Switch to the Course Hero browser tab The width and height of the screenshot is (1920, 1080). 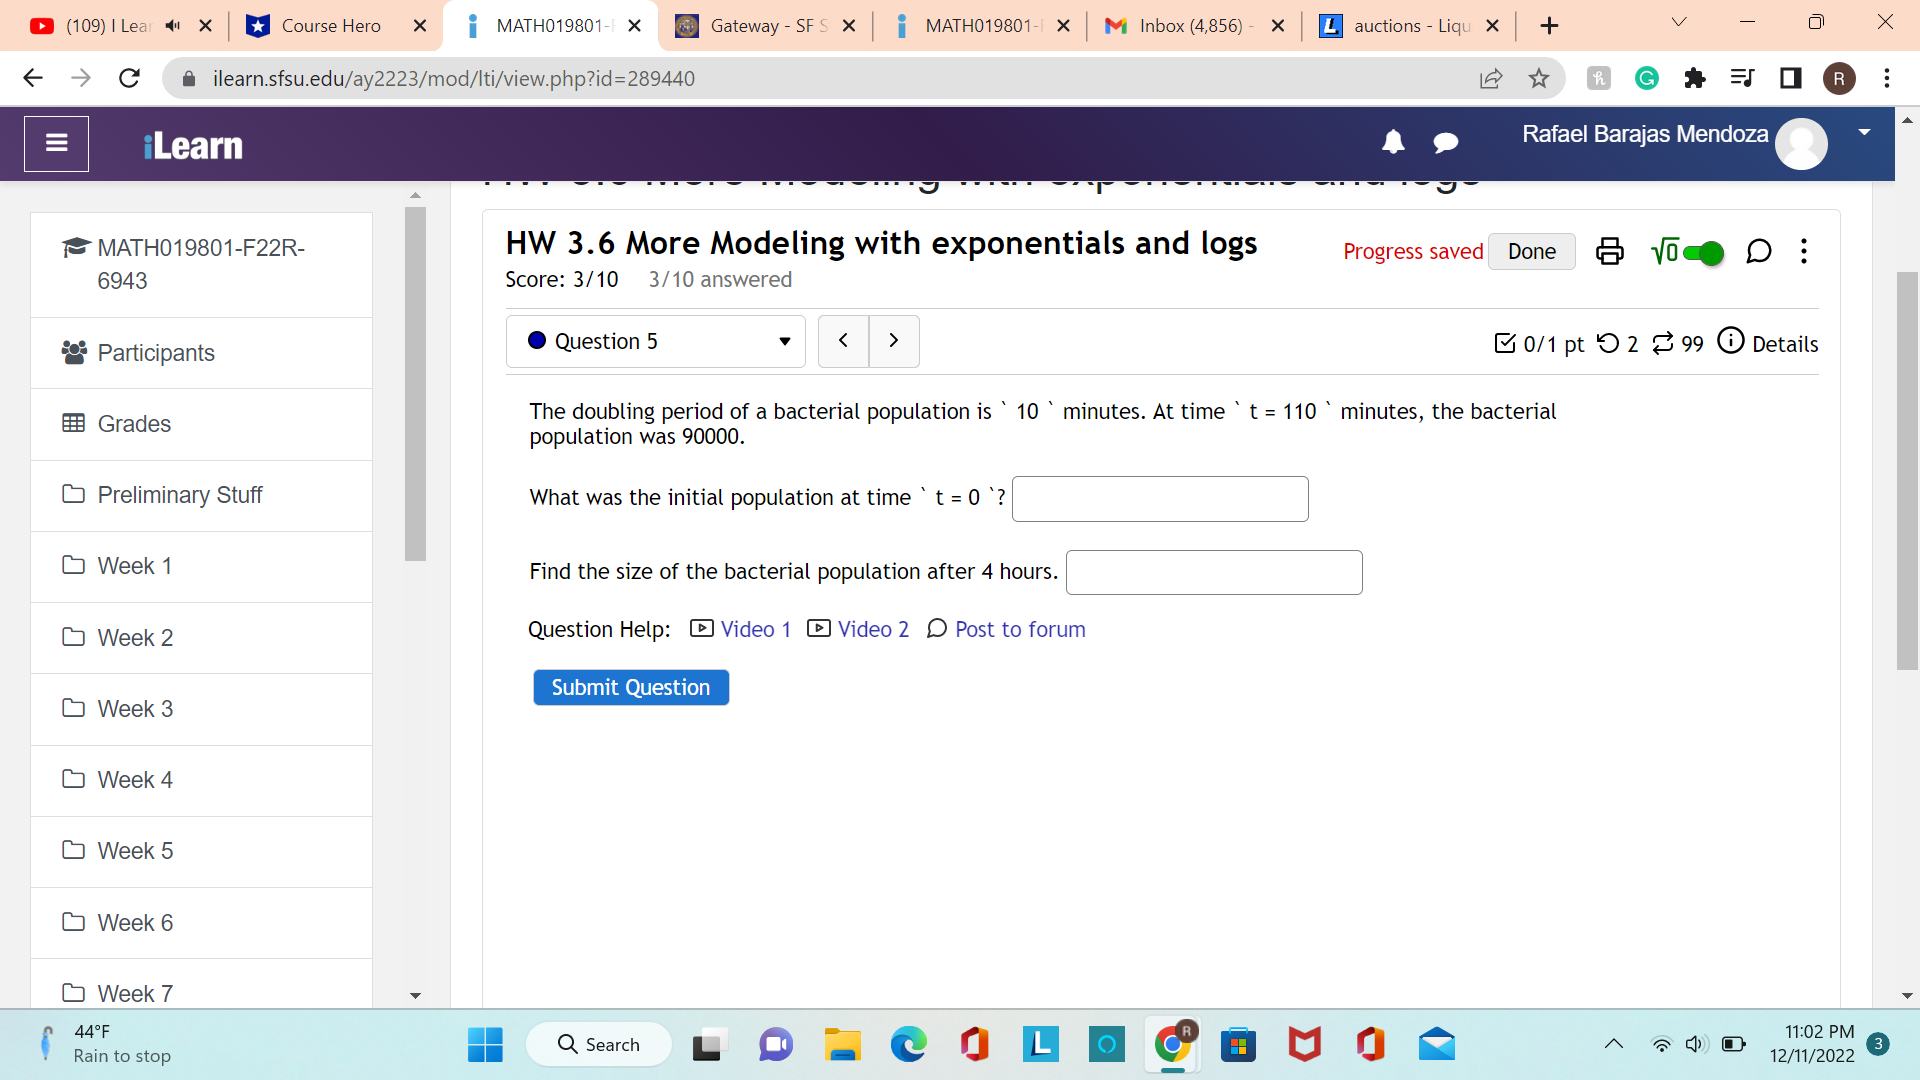330,26
